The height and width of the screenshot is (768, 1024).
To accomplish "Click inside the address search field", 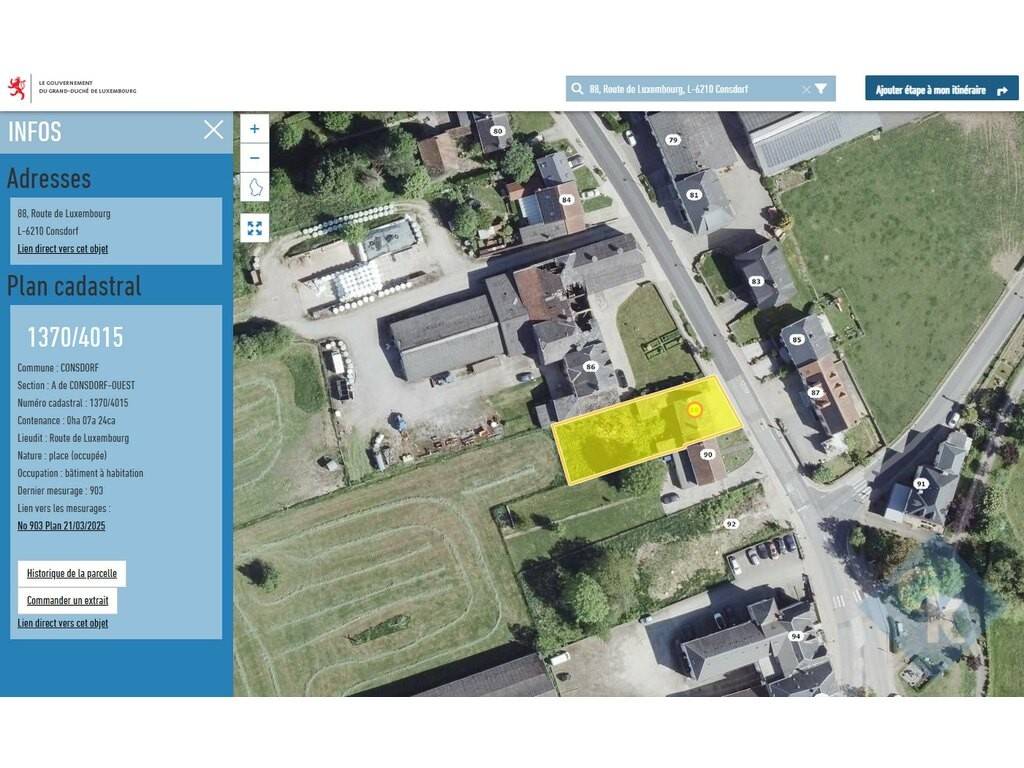I will (x=690, y=89).
